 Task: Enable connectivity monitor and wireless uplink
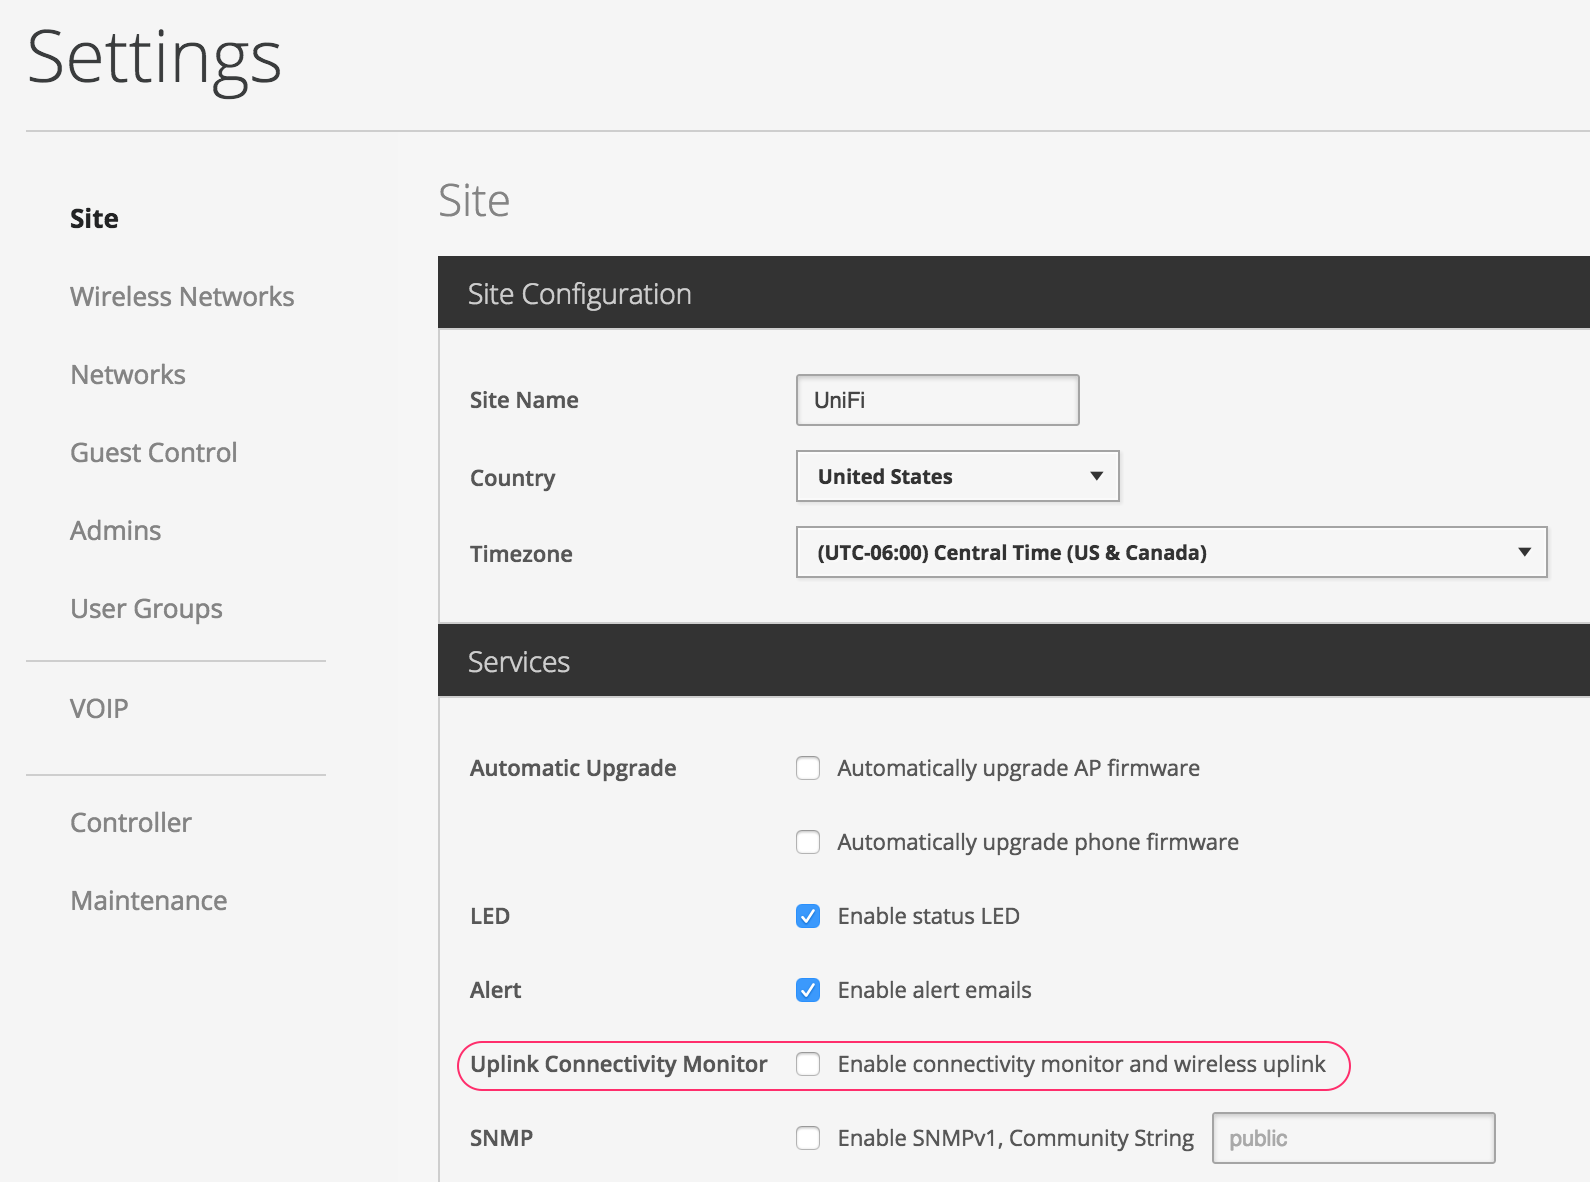(808, 1064)
